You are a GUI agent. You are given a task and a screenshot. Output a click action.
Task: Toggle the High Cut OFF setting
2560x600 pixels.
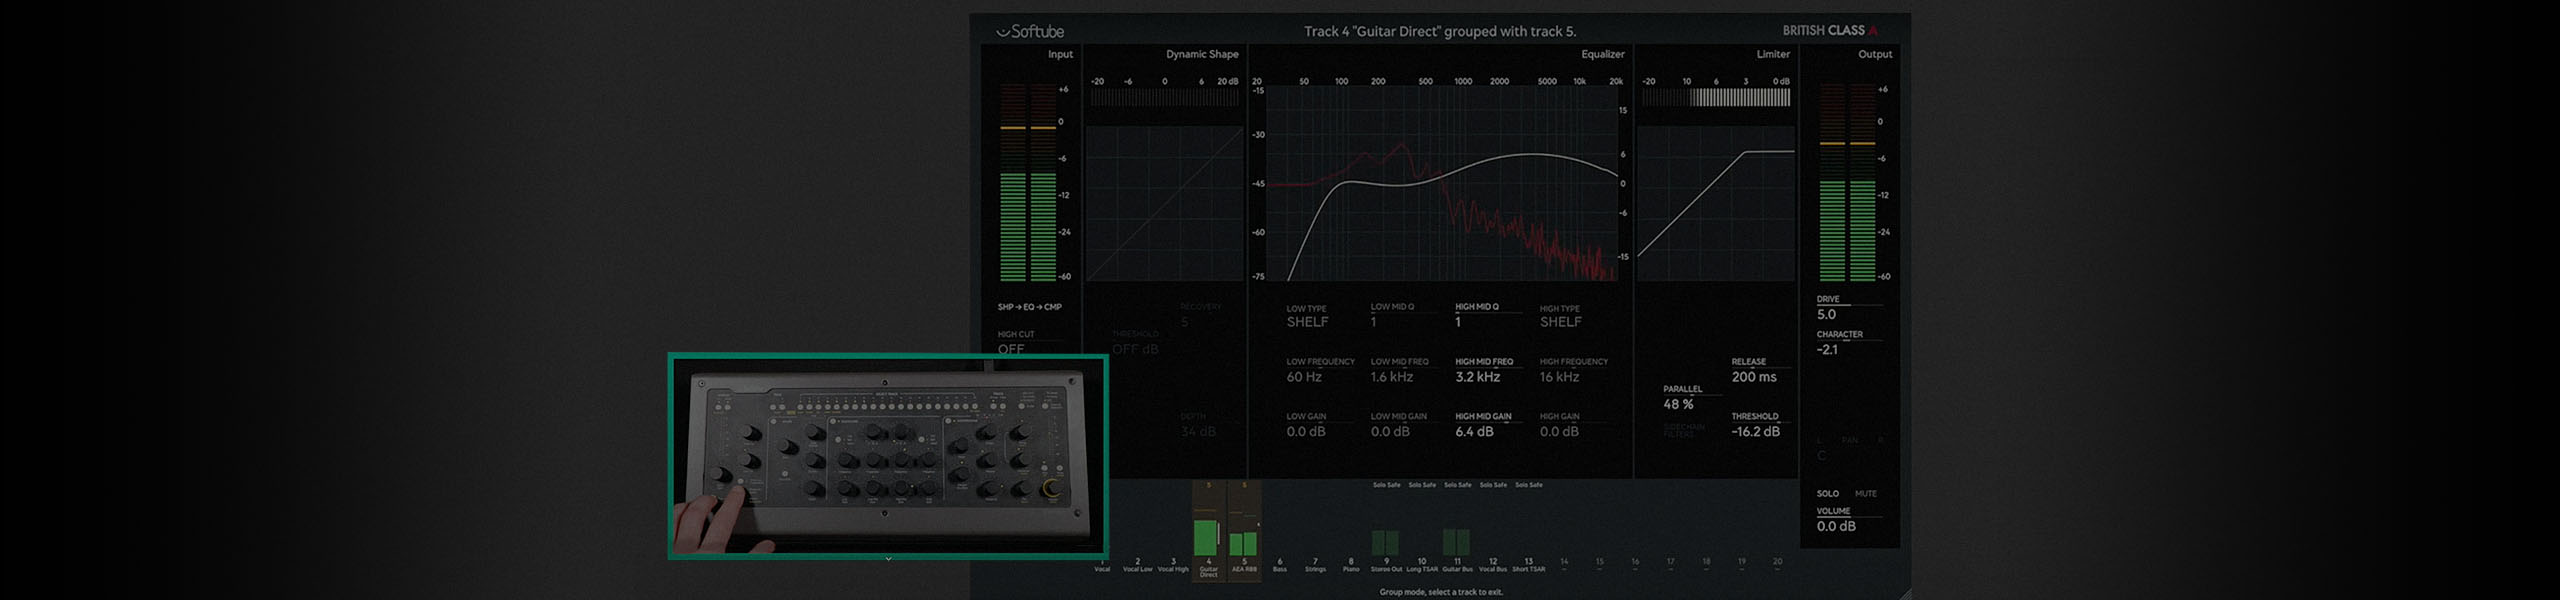pos(1011,349)
